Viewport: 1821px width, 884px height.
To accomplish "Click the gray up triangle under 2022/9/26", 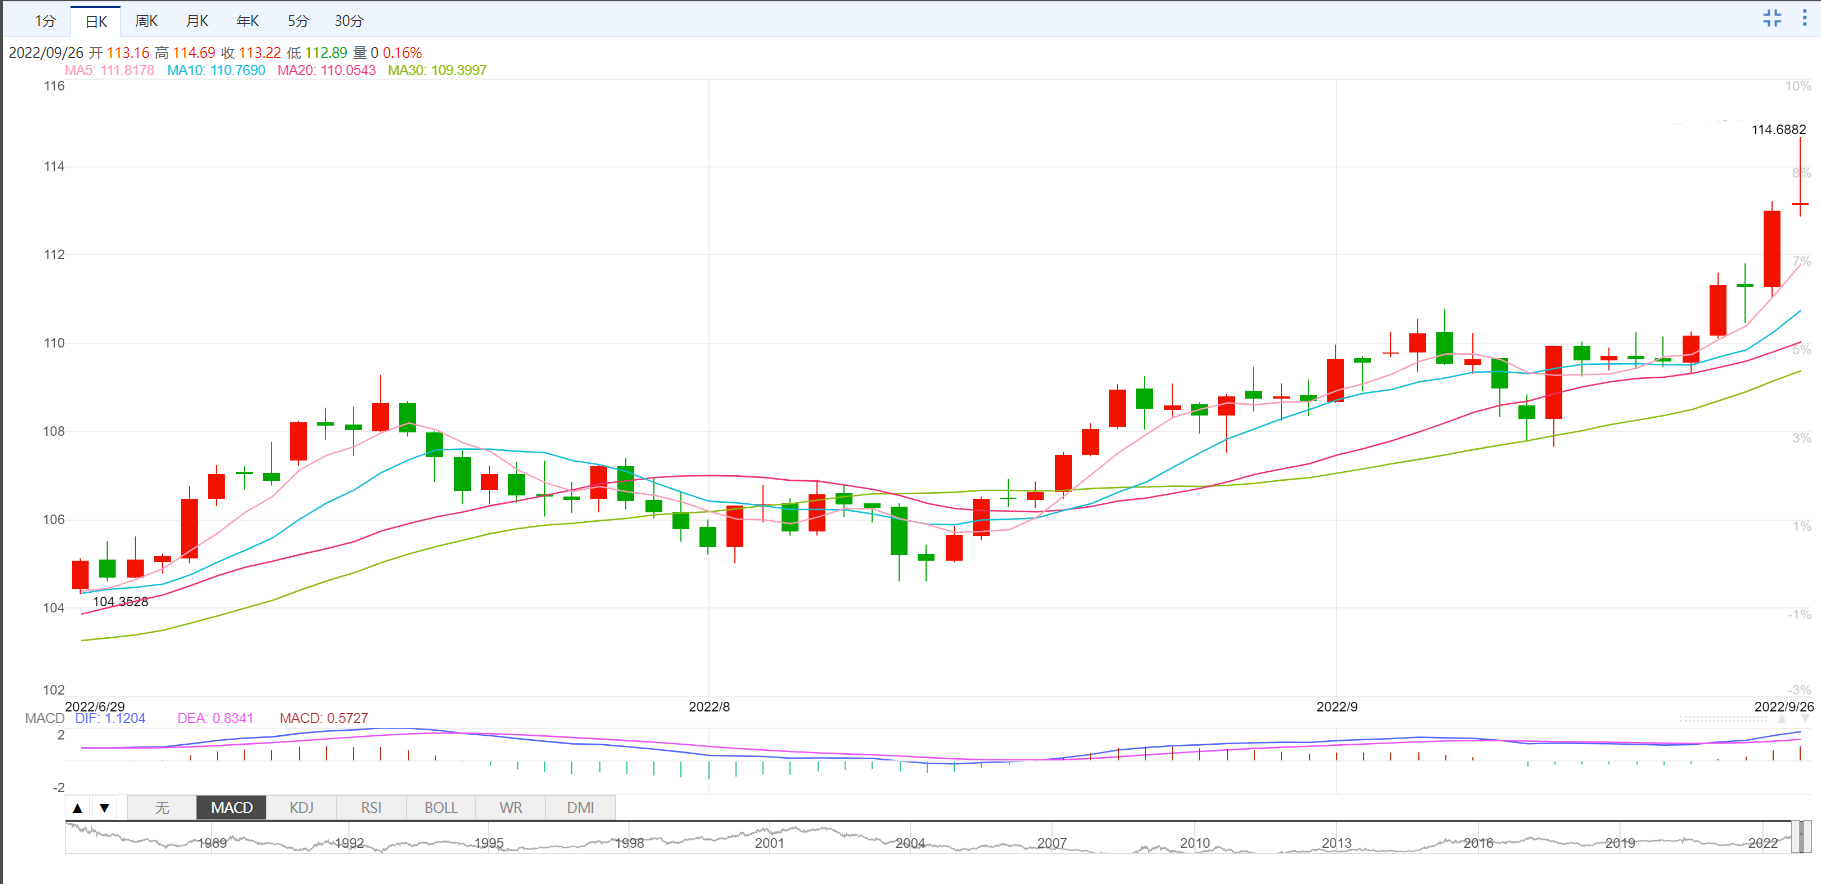I will (x=1781, y=718).
